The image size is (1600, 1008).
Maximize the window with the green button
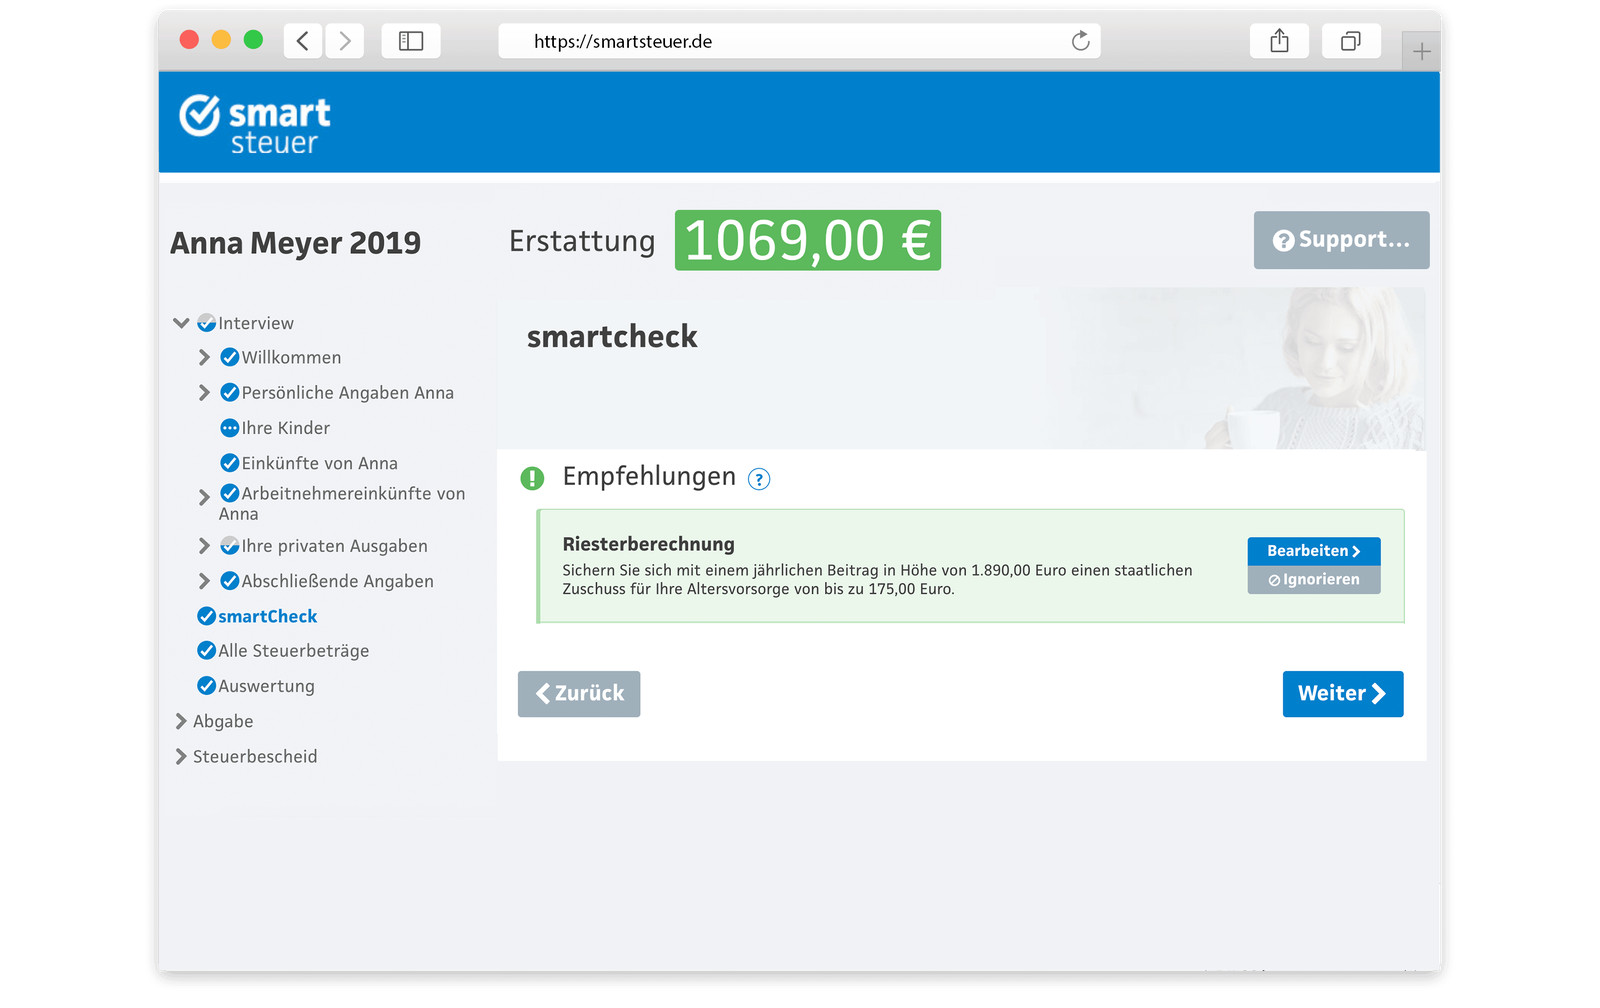(x=253, y=39)
